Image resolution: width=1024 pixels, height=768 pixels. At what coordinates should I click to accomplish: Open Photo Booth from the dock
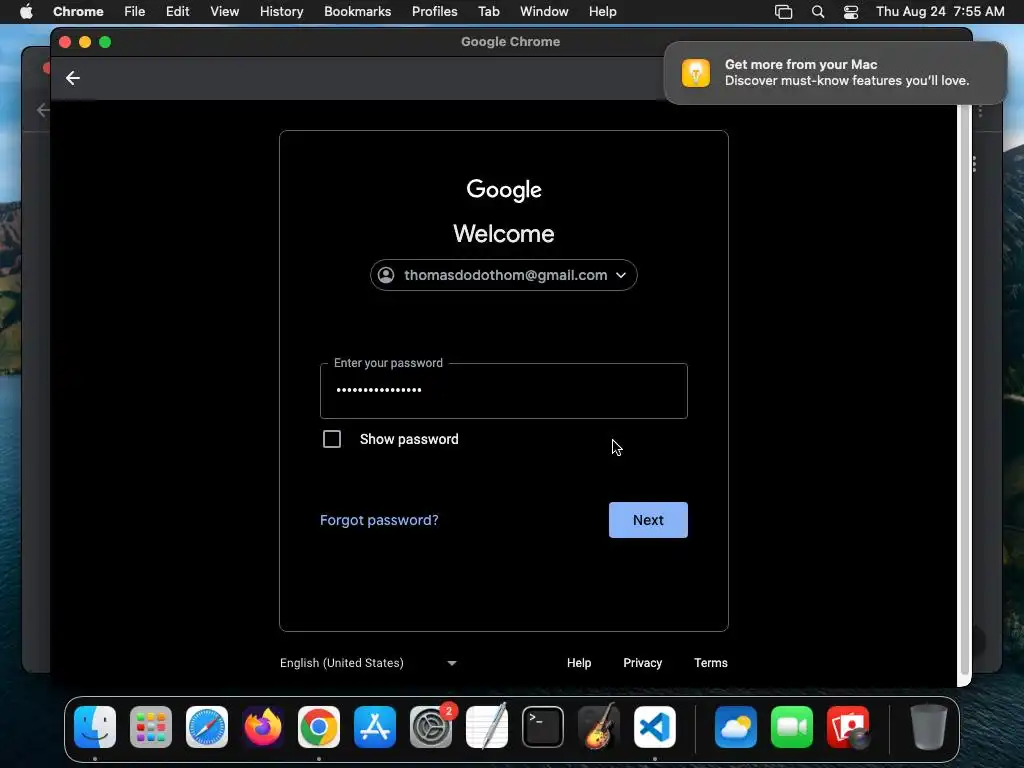point(848,727)
